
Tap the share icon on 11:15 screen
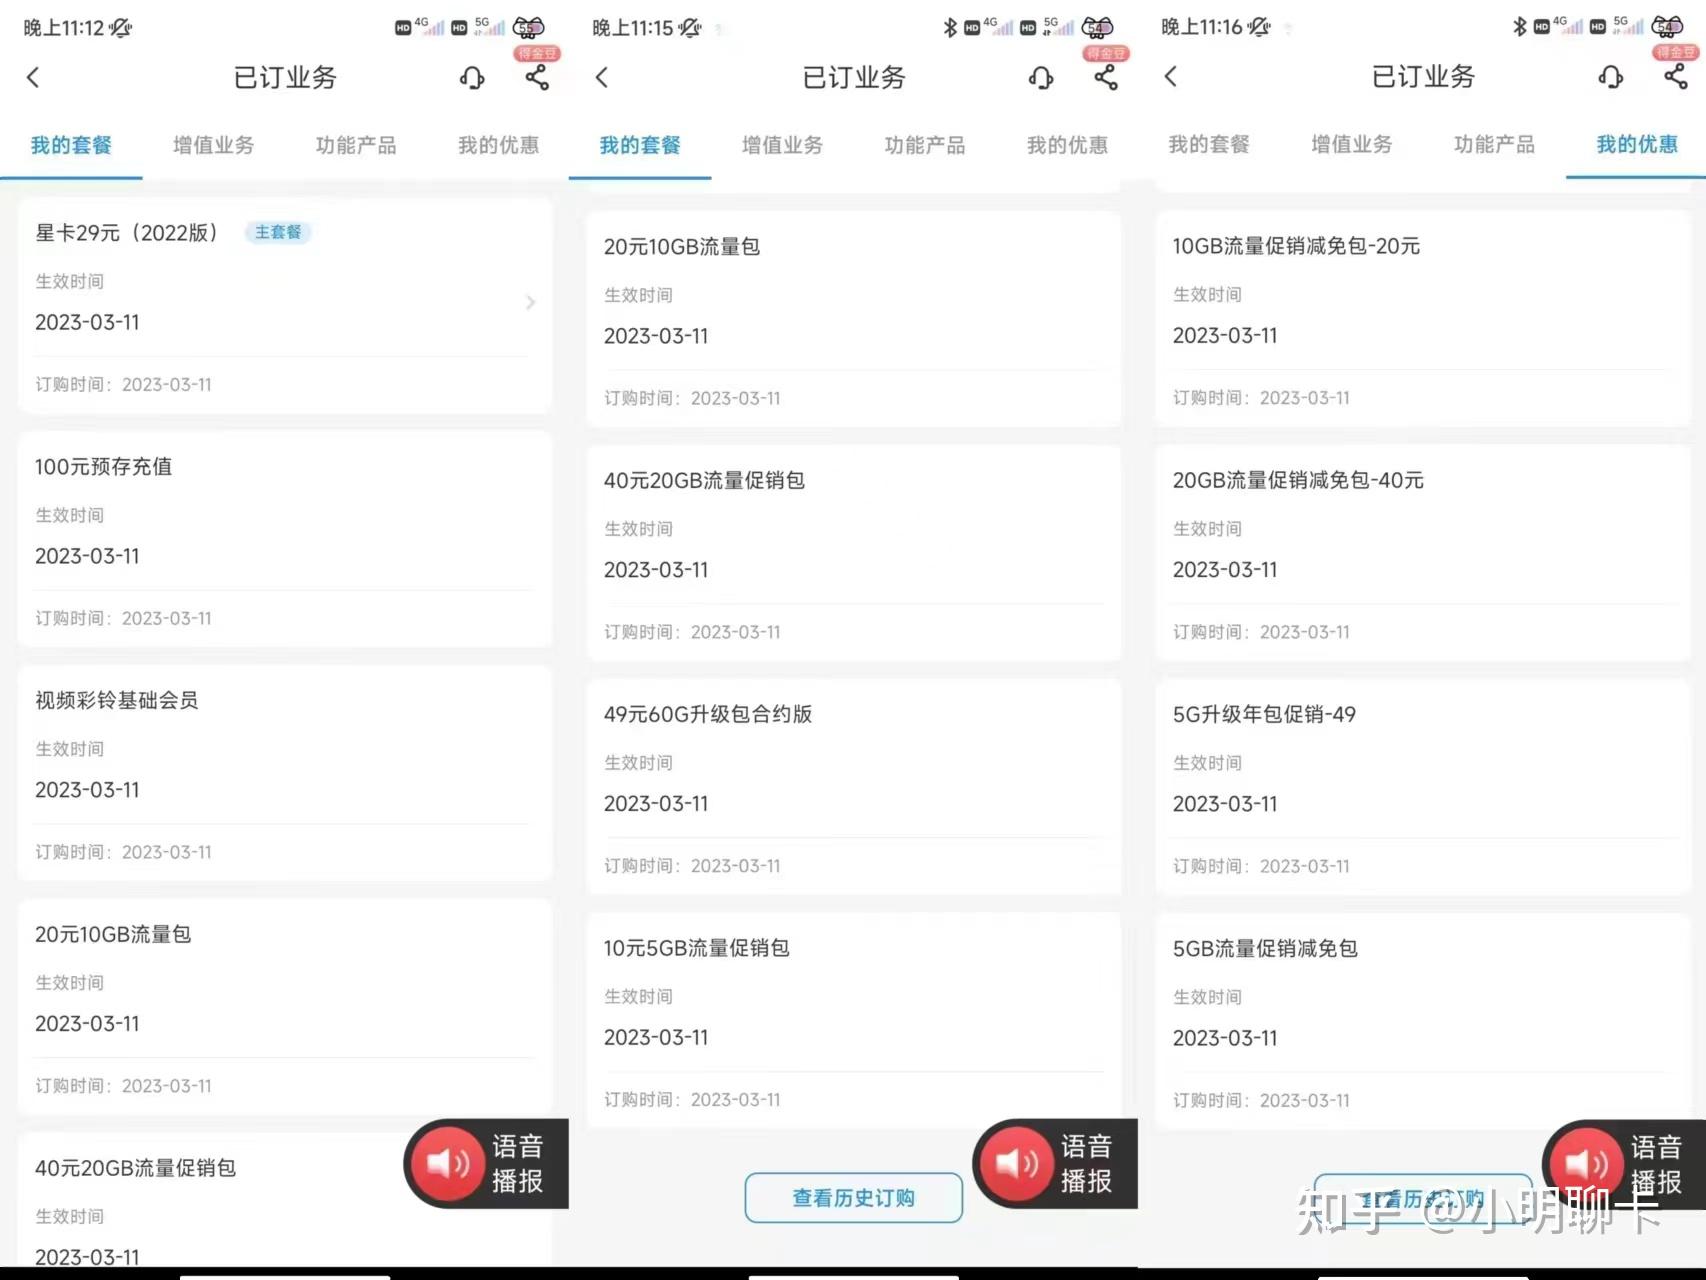click(x=1106, y=77)
